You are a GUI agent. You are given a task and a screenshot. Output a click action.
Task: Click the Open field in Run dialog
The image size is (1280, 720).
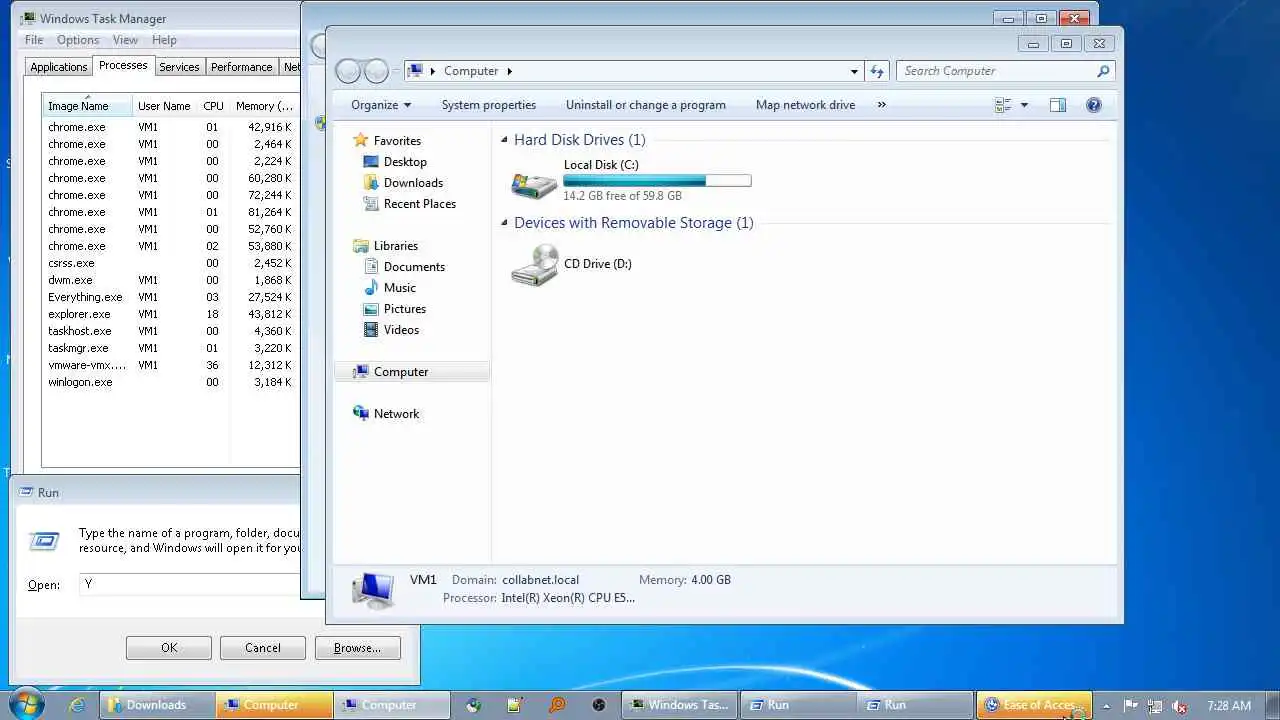(190, 584)
